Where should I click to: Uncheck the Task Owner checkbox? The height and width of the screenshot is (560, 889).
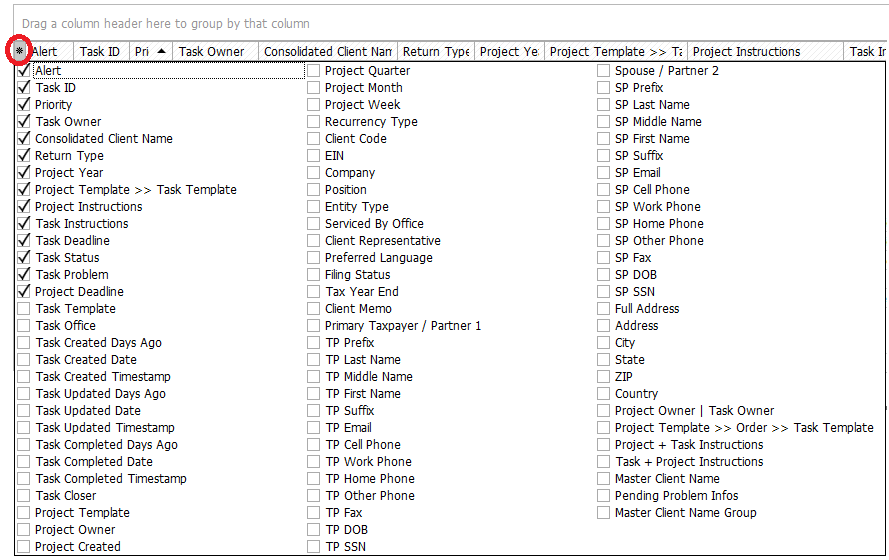pyautogui.click(x=24, y=122)
